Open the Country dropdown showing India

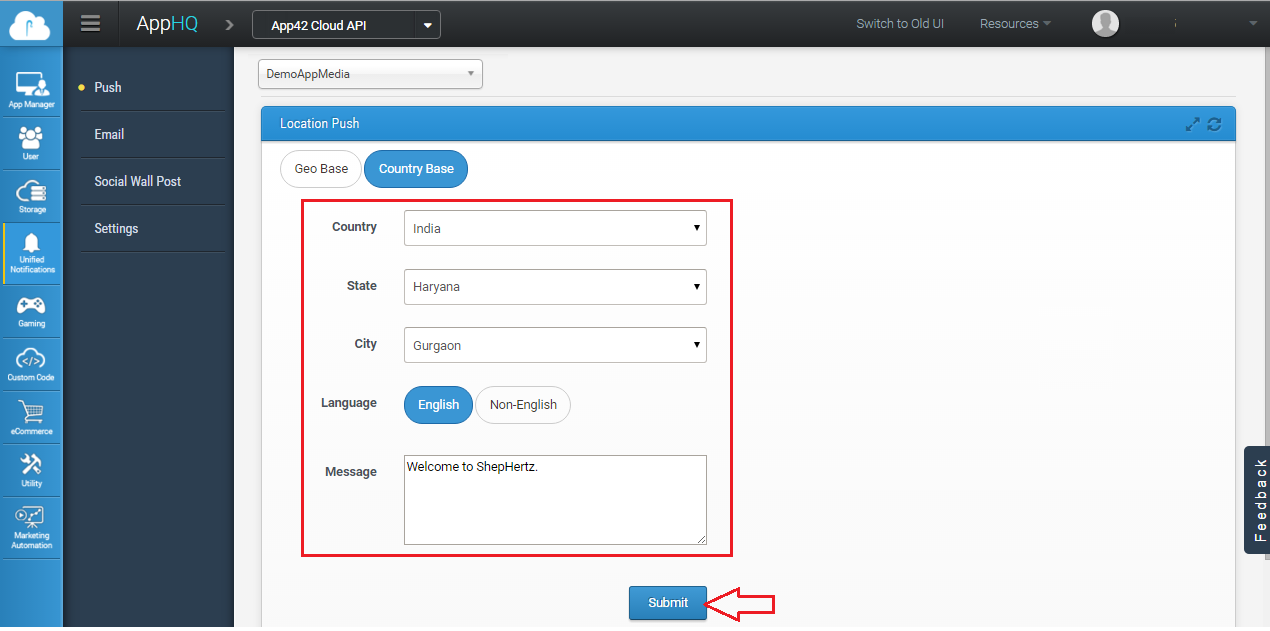555,228
